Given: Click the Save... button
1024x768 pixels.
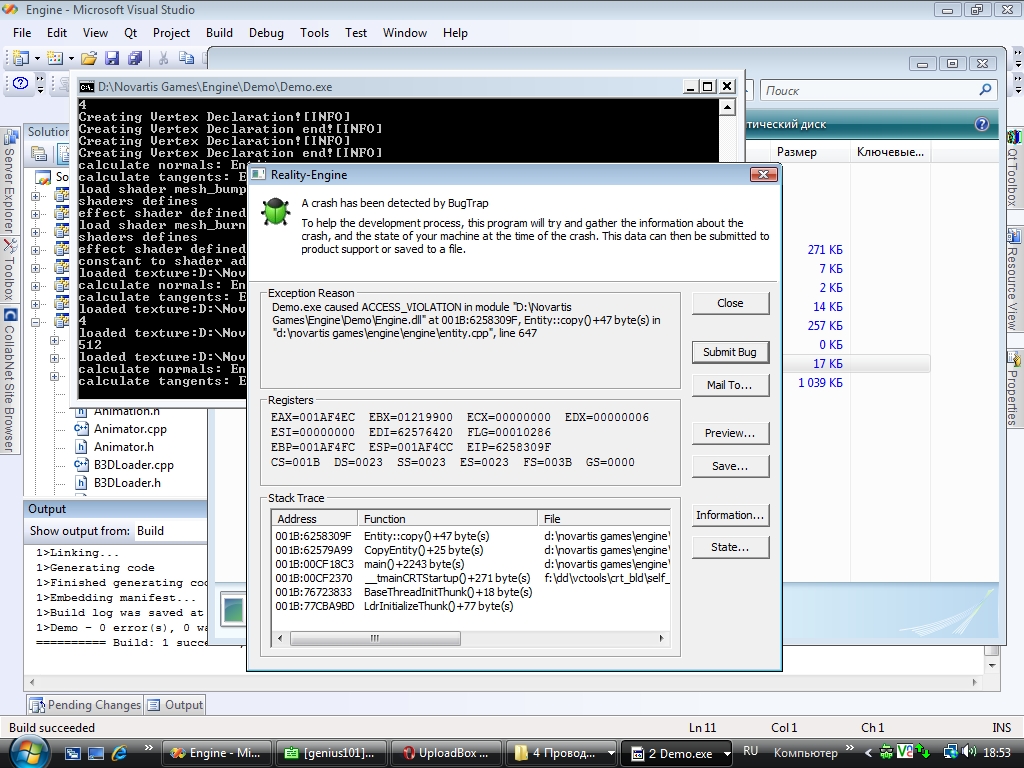Looking at the screenshot, I should point(730,466).
